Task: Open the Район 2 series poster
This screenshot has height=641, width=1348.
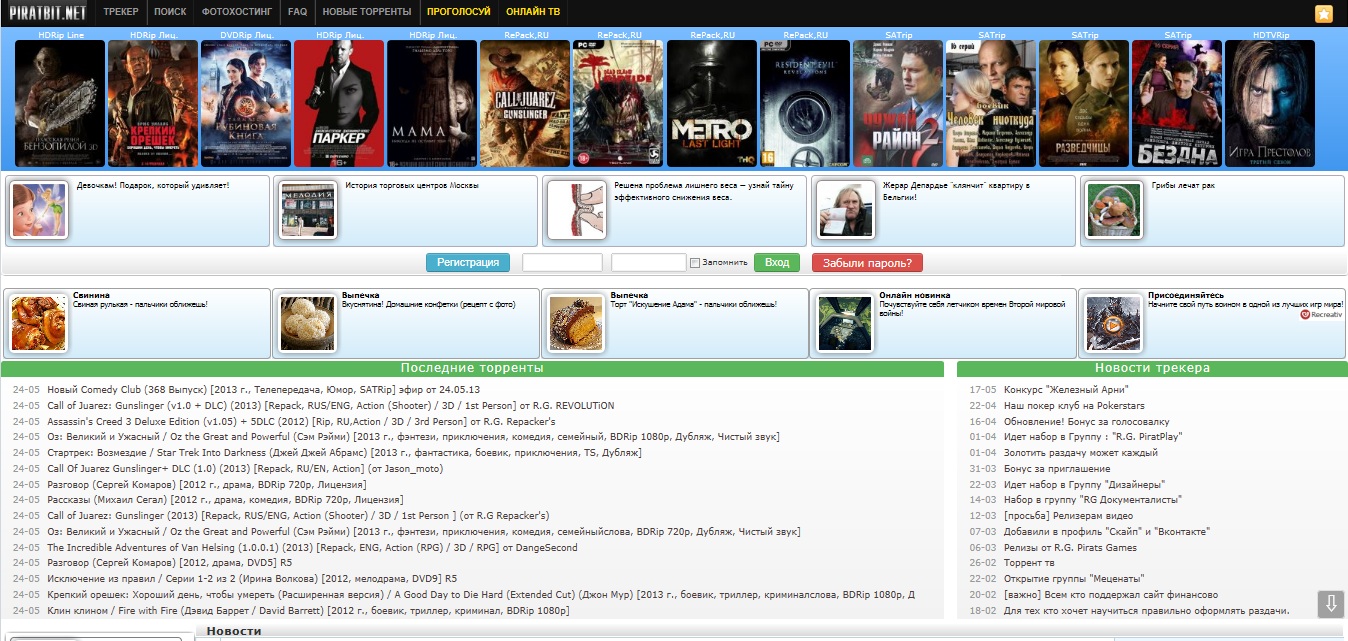Action: coord(898,103)
